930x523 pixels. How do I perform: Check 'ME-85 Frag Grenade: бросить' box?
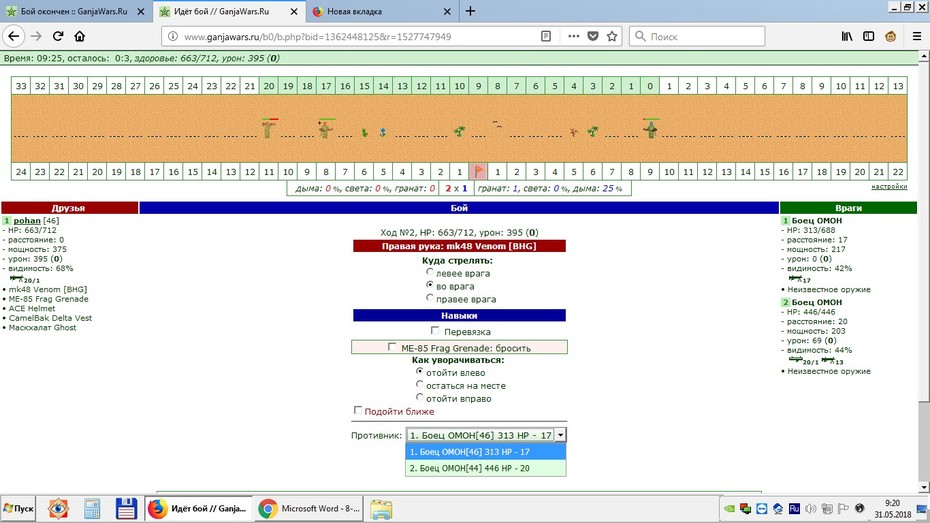(x=392, y=346)
